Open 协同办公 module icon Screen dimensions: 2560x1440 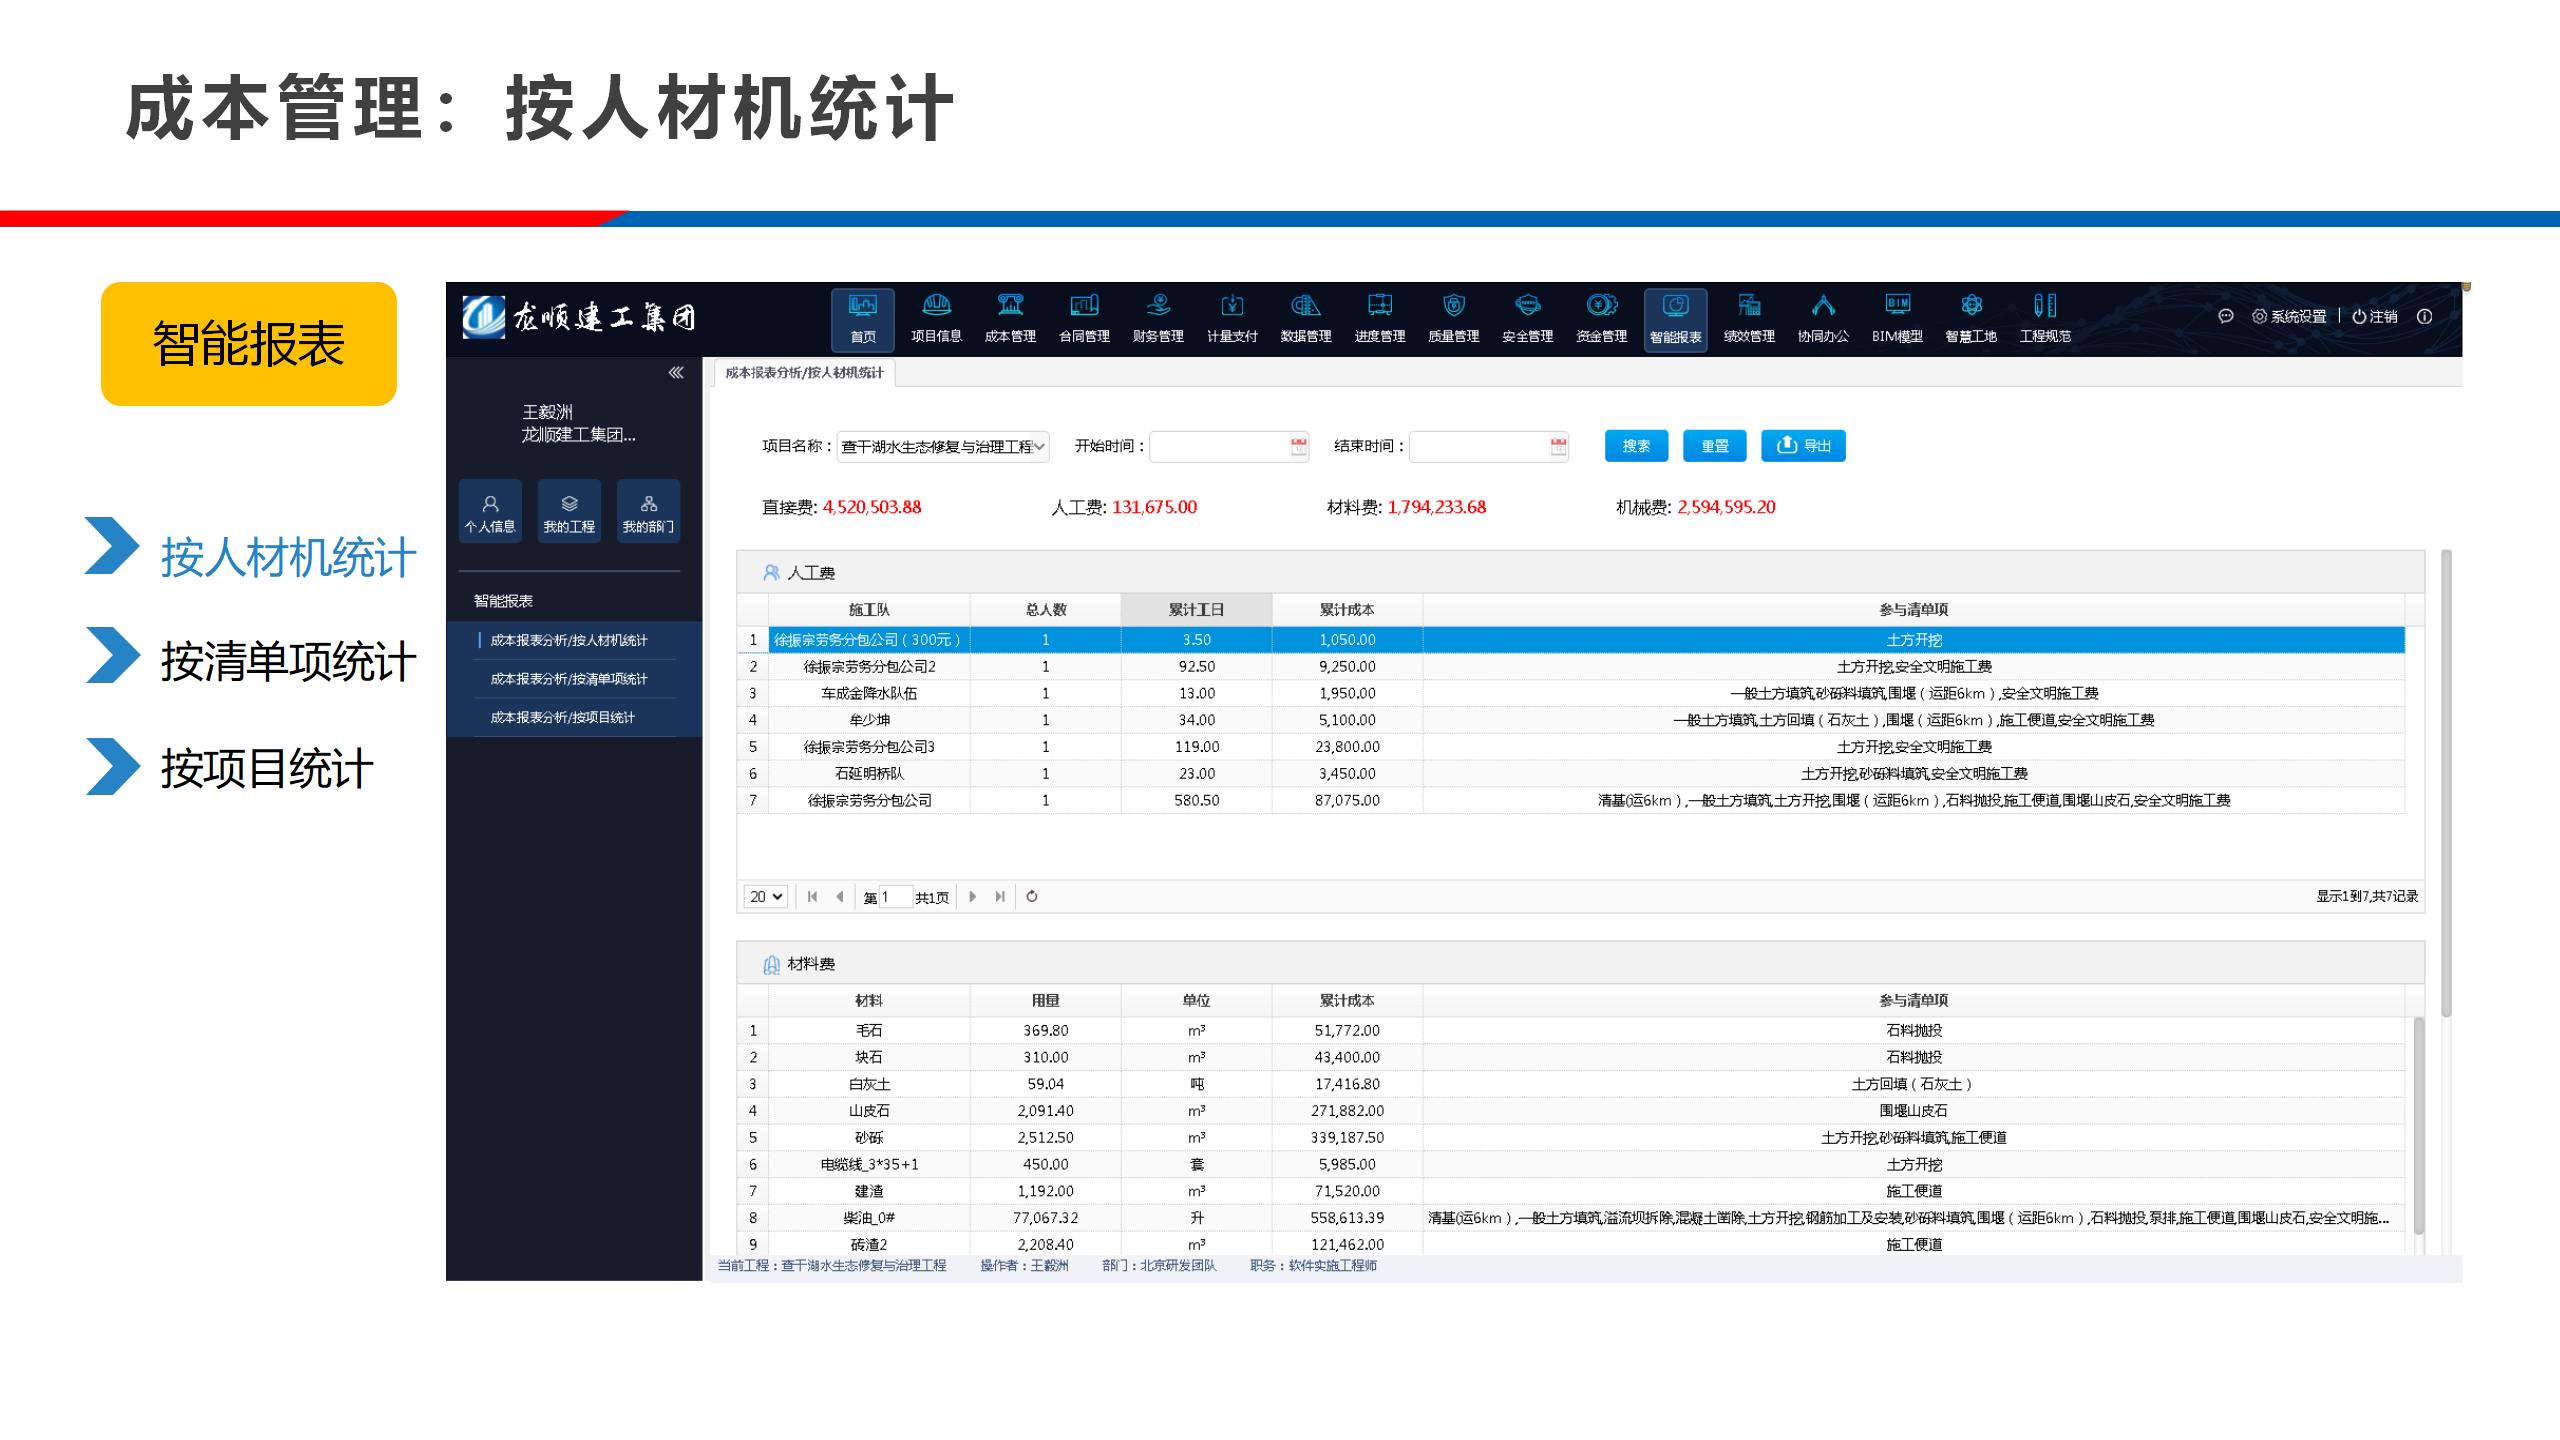1823,319
